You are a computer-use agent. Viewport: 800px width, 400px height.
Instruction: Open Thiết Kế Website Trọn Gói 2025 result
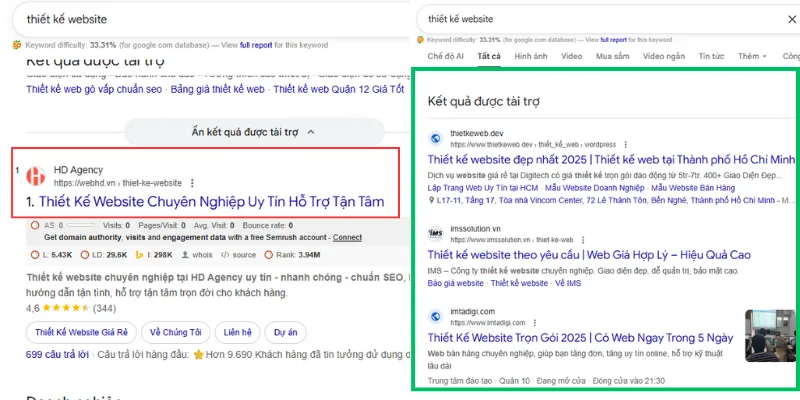(580, 338)
